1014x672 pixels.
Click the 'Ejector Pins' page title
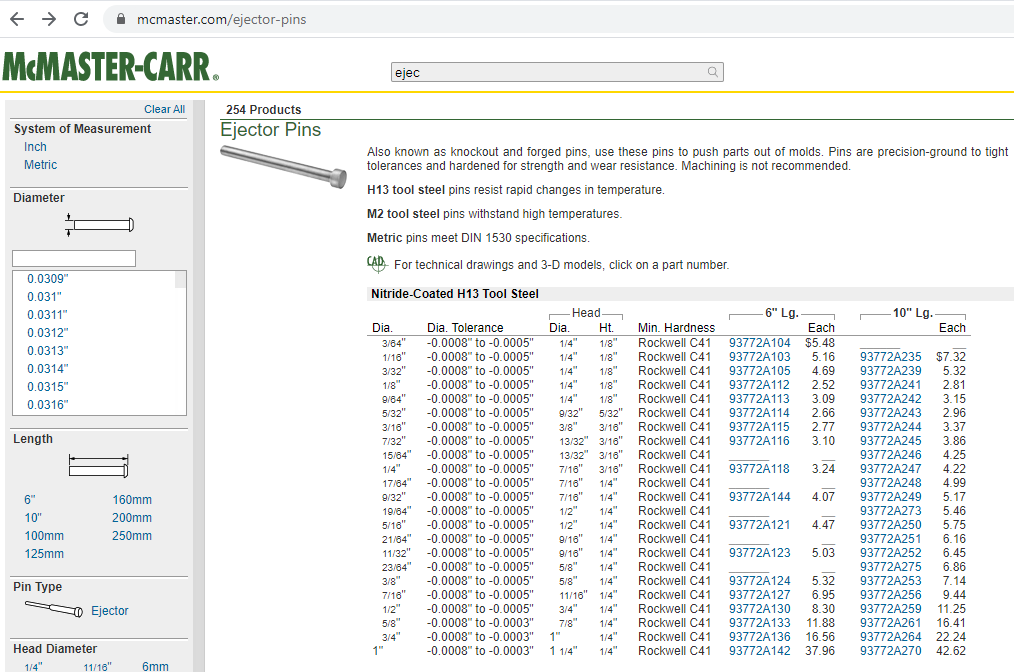click(271, 130)
